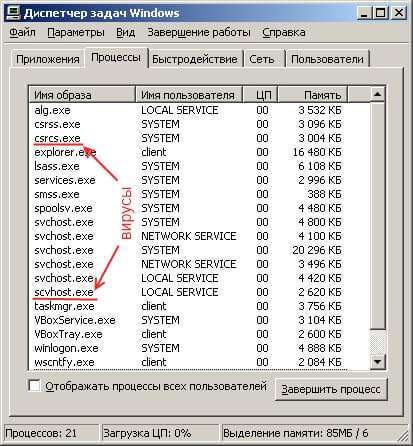This screenshot has height=446, width=413.
Task: Open the Справка menu
Action: 284,33
